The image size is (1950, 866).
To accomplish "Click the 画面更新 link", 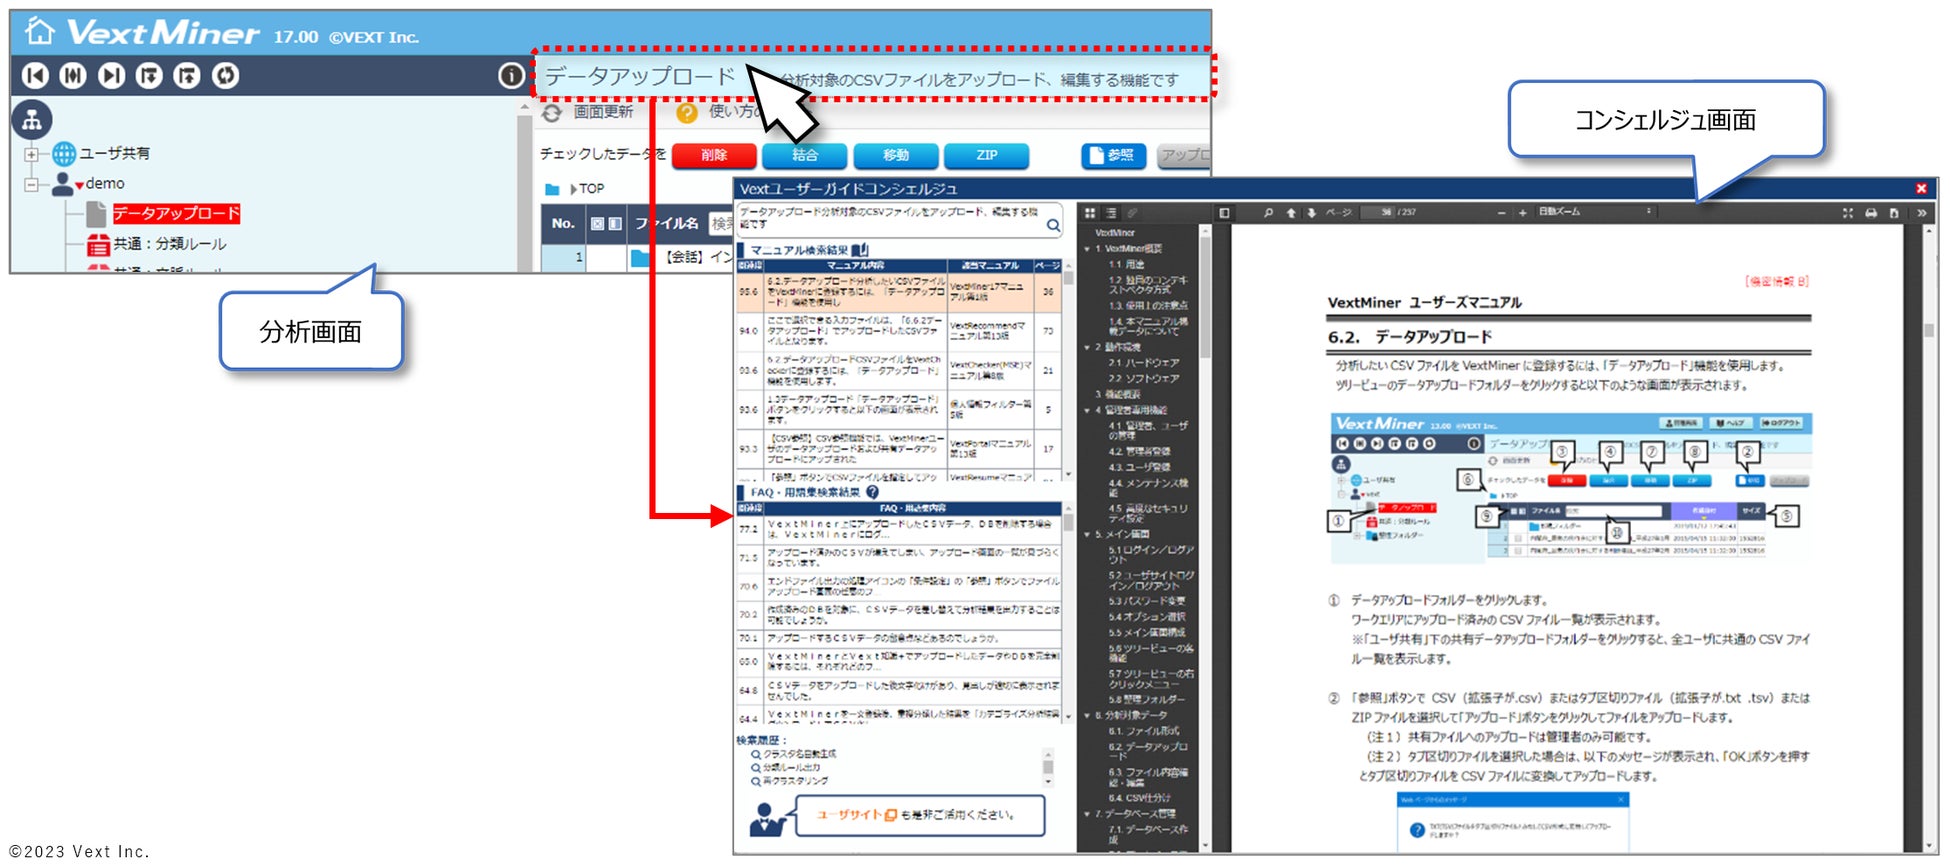I will point(603,112).
